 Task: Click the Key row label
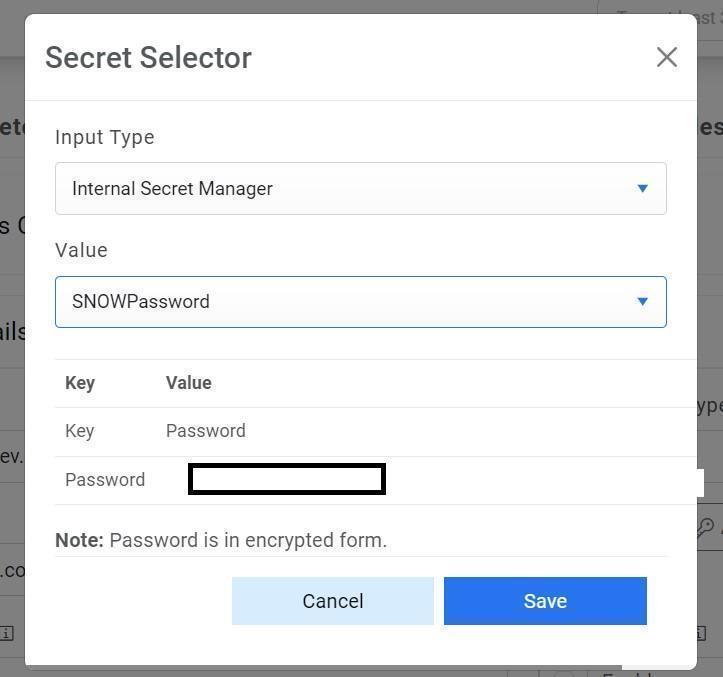coord(80,431)
